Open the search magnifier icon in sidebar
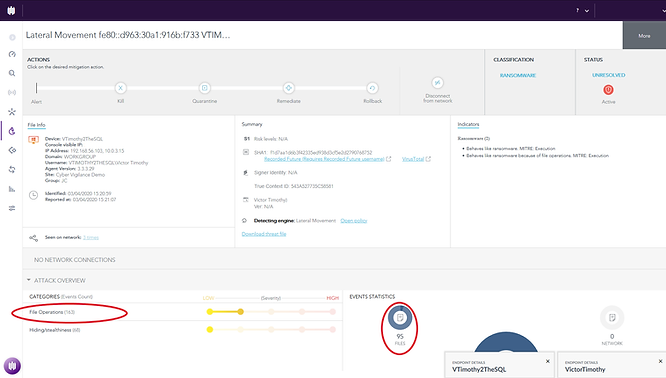 12,73
